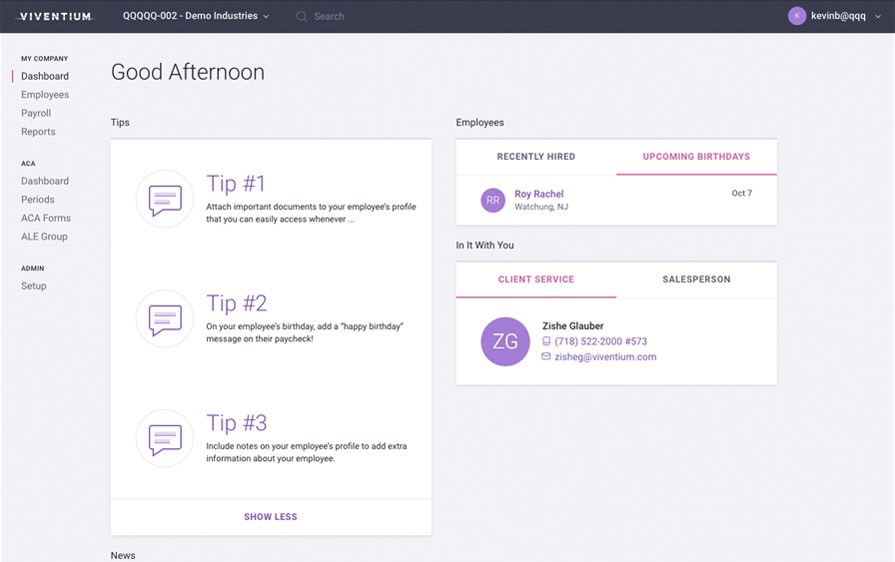This screenshot has width=895, height=562.
Task: Click the Viventium logo
Action: [x=55, y=17]
